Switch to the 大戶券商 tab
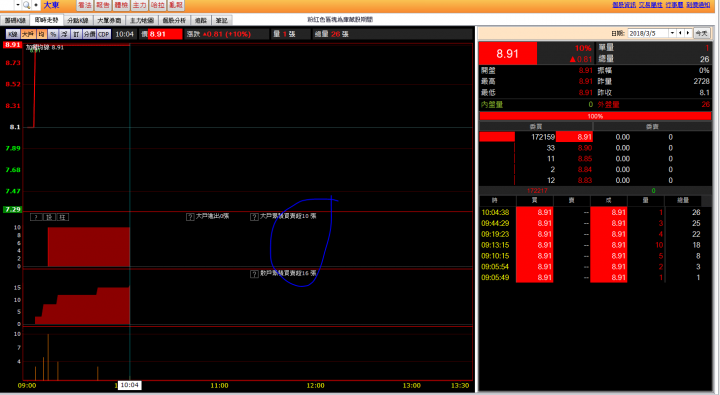Image resolution: width=720 pixels, height=395 pixels. (109, 20)
